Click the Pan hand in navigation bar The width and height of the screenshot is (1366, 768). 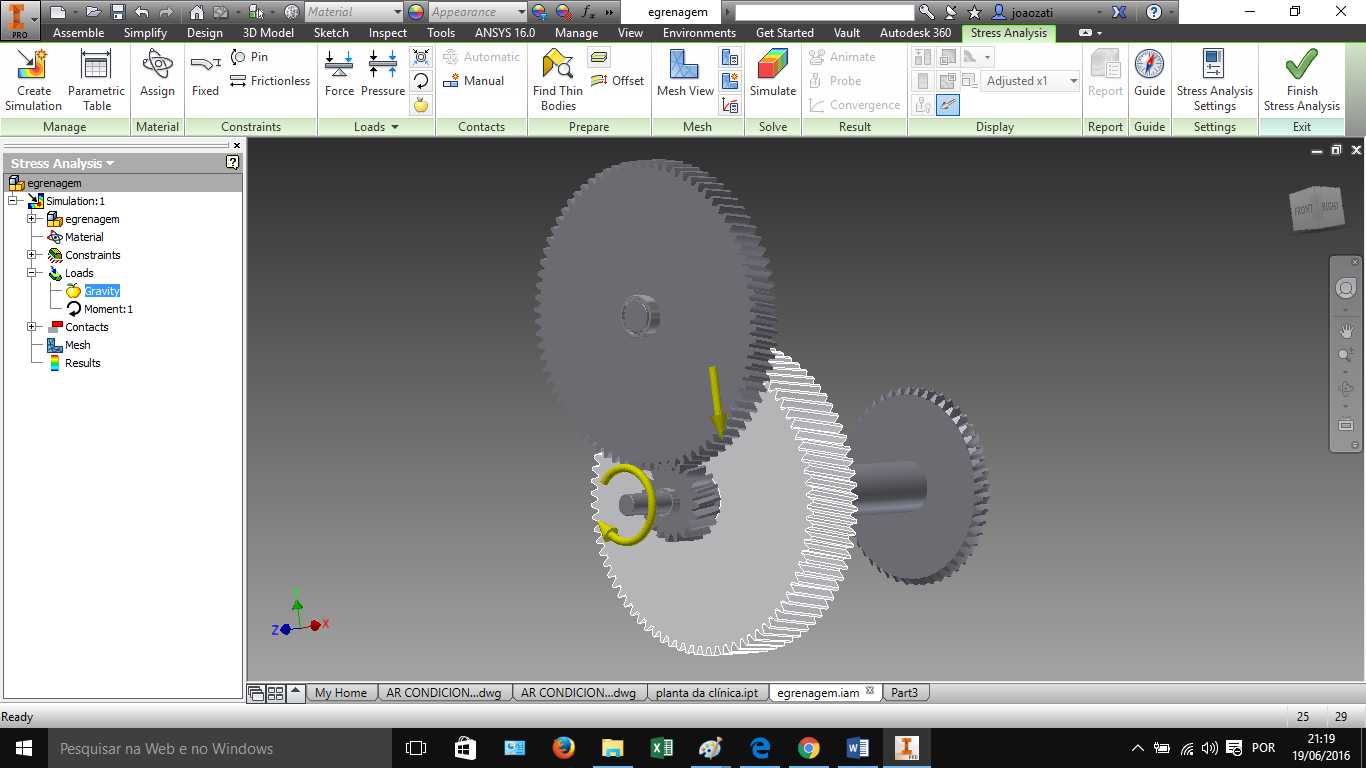(x=1346, y=330)
